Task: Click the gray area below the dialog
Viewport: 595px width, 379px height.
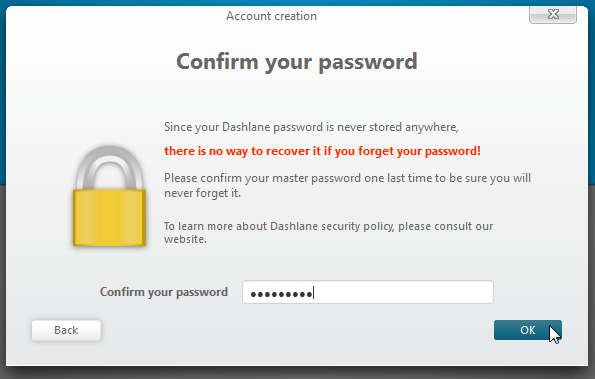Action: (x=298, y=374)
